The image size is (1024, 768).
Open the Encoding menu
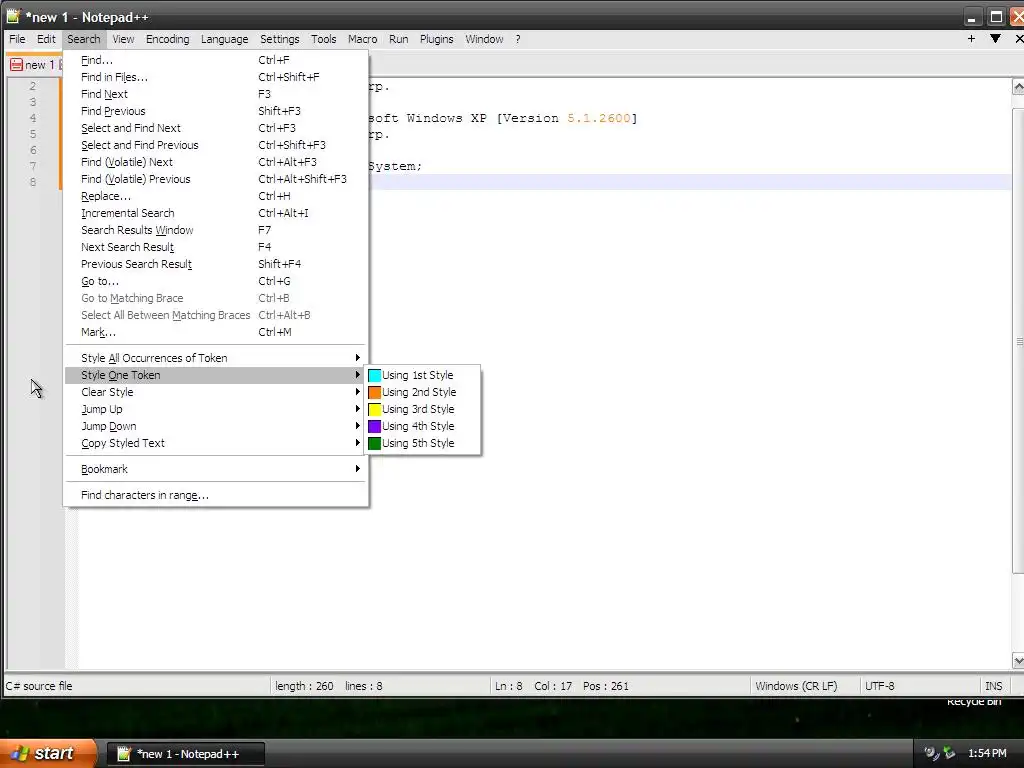coord(167,39)
